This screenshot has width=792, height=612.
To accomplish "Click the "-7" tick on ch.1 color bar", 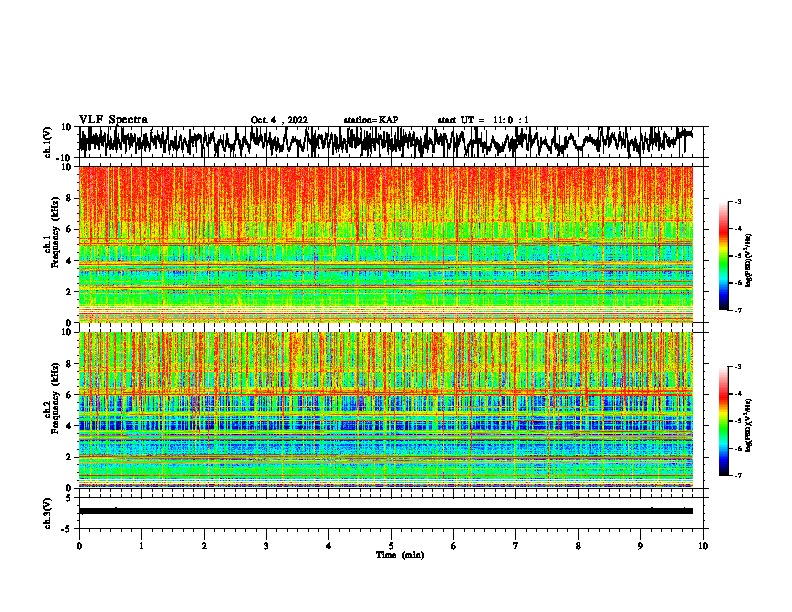I will 737,310.
